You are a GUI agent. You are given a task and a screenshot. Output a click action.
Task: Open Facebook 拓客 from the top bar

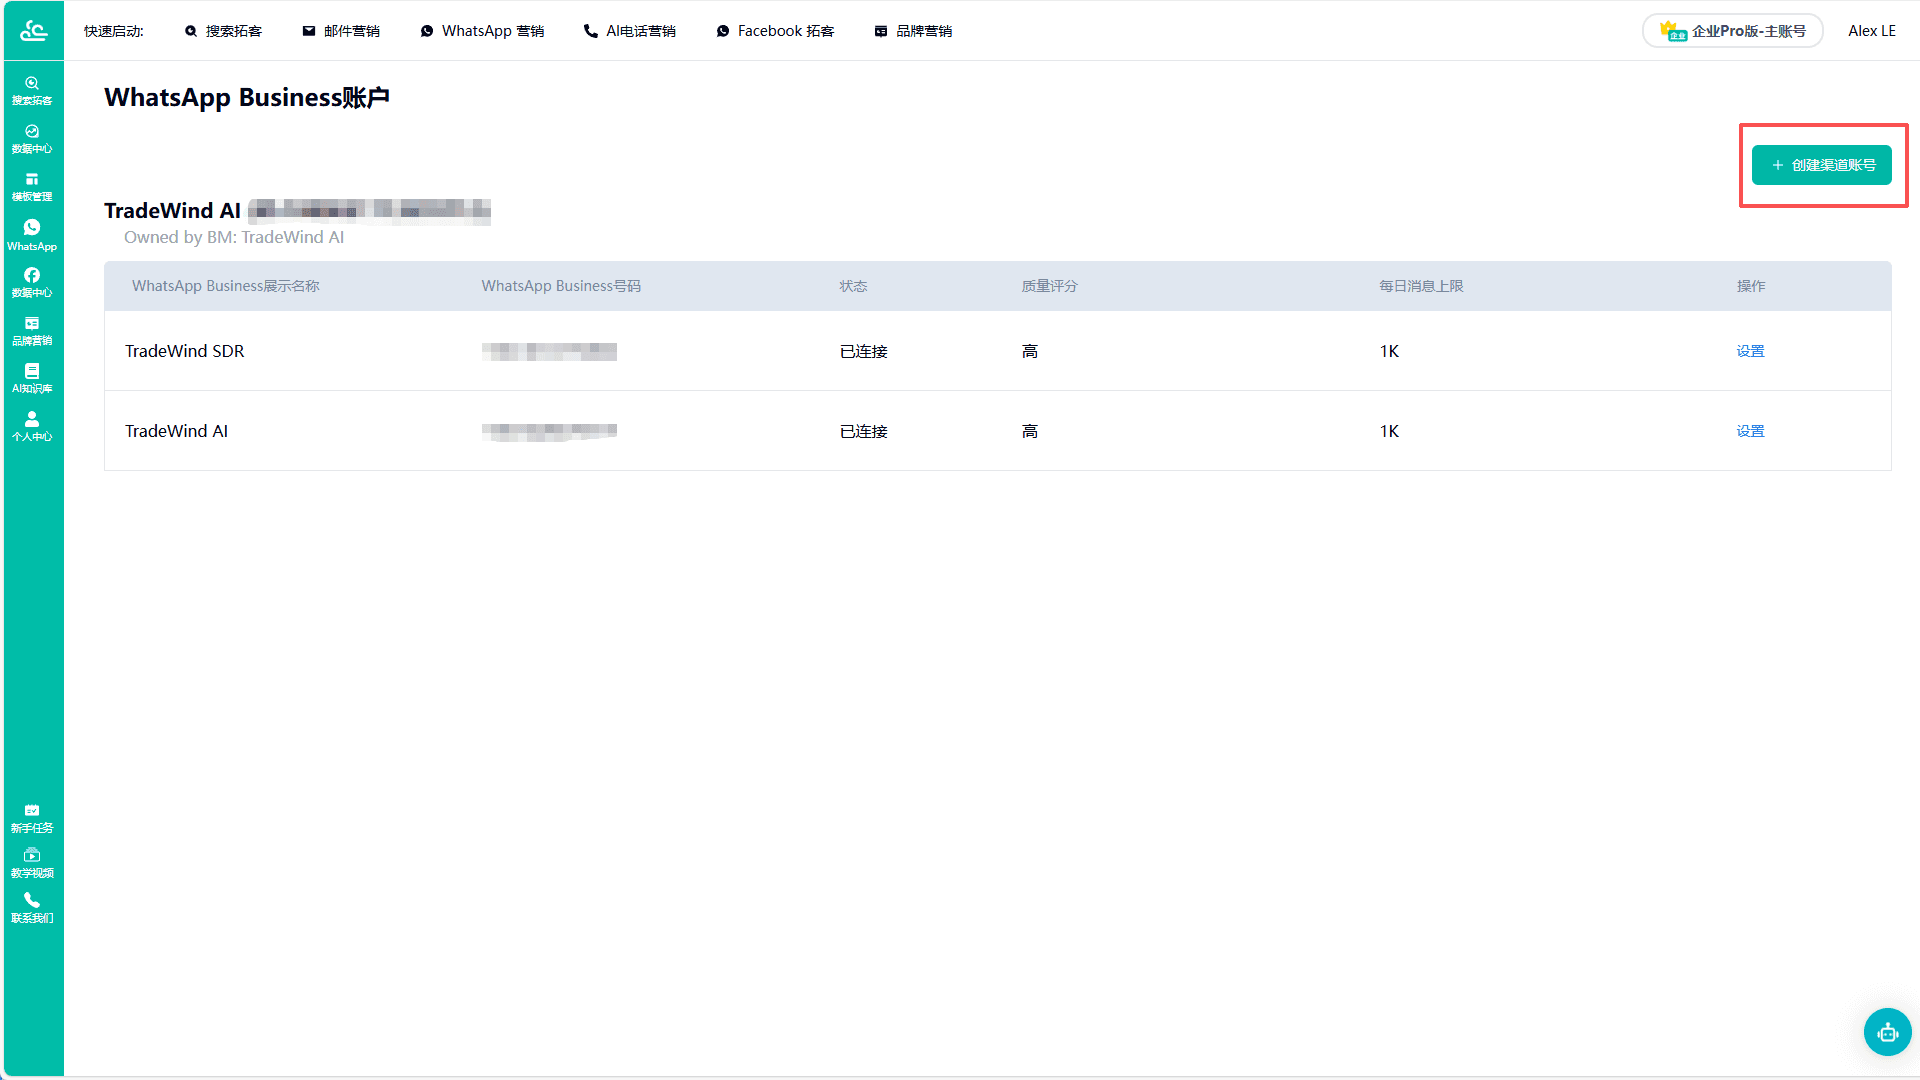[x=775, y=31]
